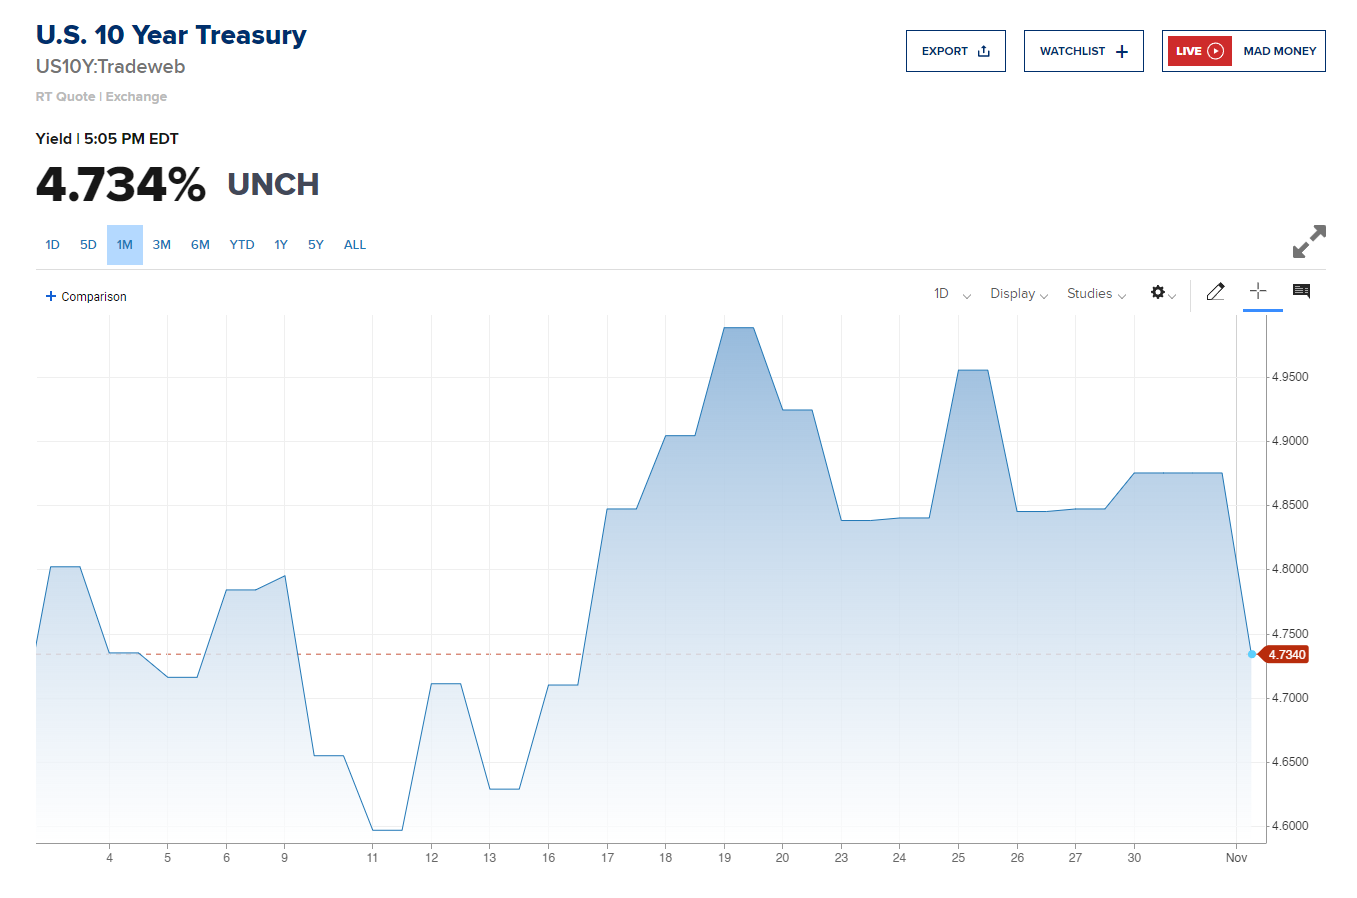The image size is (1357, 898).
Task: Add this symbol to the Watchlist
Action: [1083, 51]
